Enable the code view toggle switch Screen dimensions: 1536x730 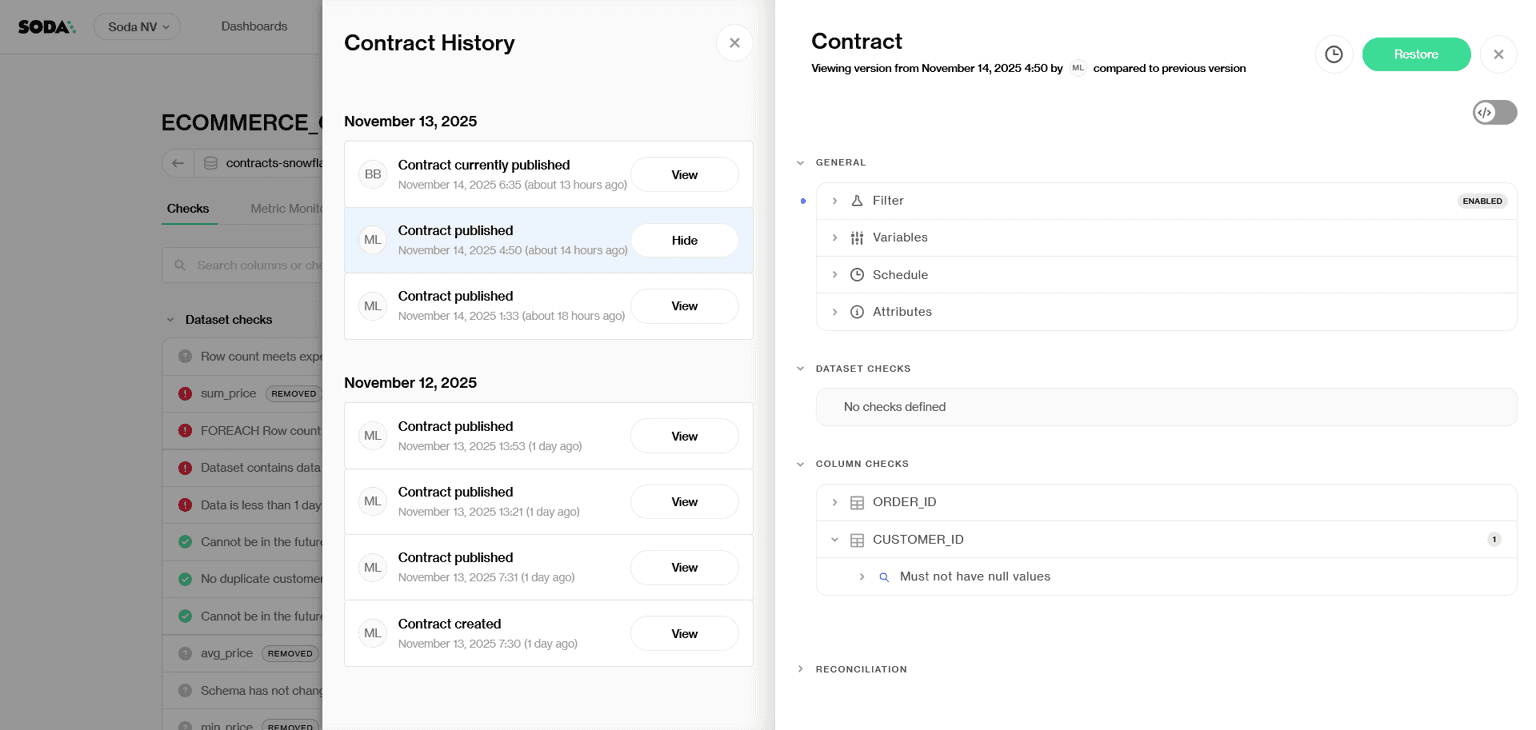pyautogui.click(x=1494, y=112)
